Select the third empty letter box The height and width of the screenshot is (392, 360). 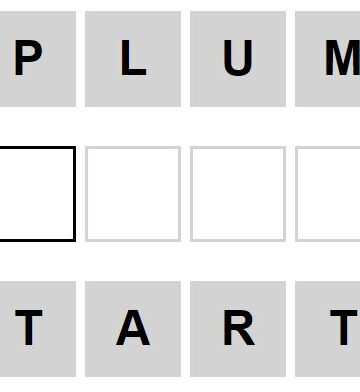point(238,194)
